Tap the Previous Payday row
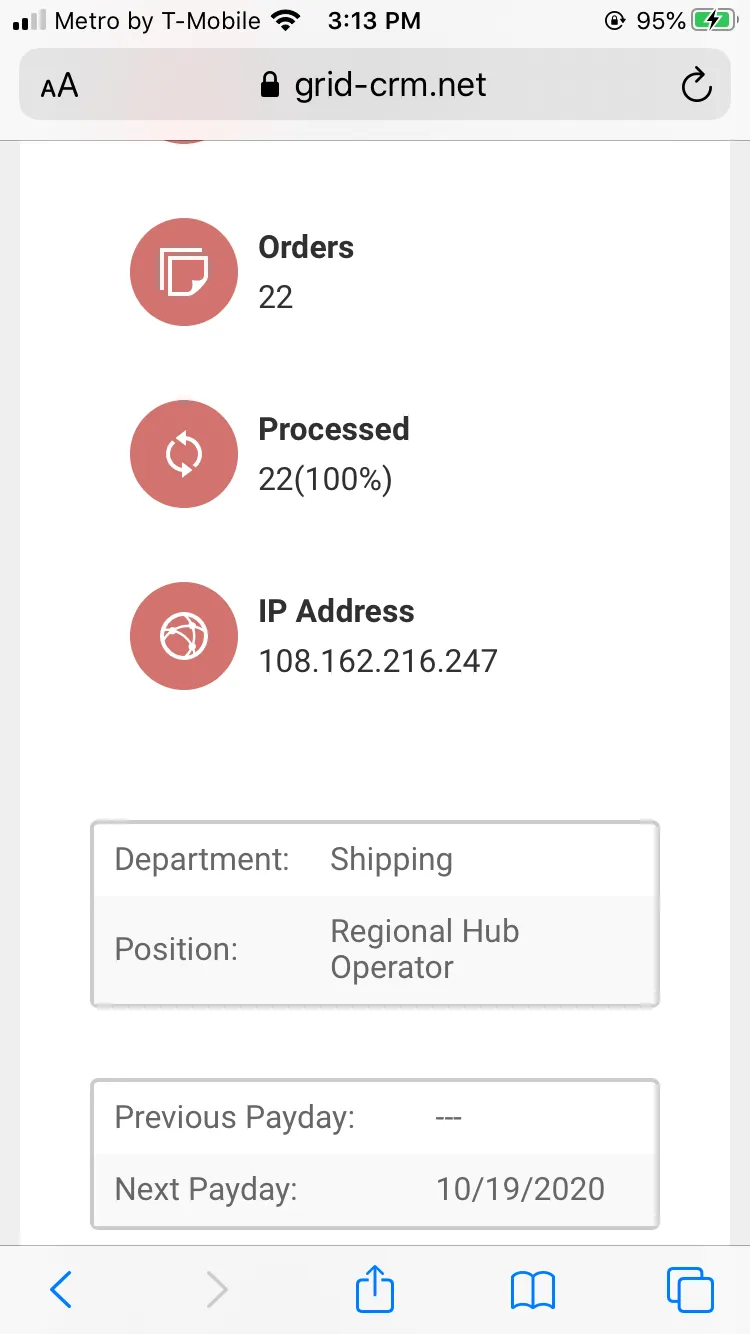750x1334 pixels. [x=375, y=1117]
